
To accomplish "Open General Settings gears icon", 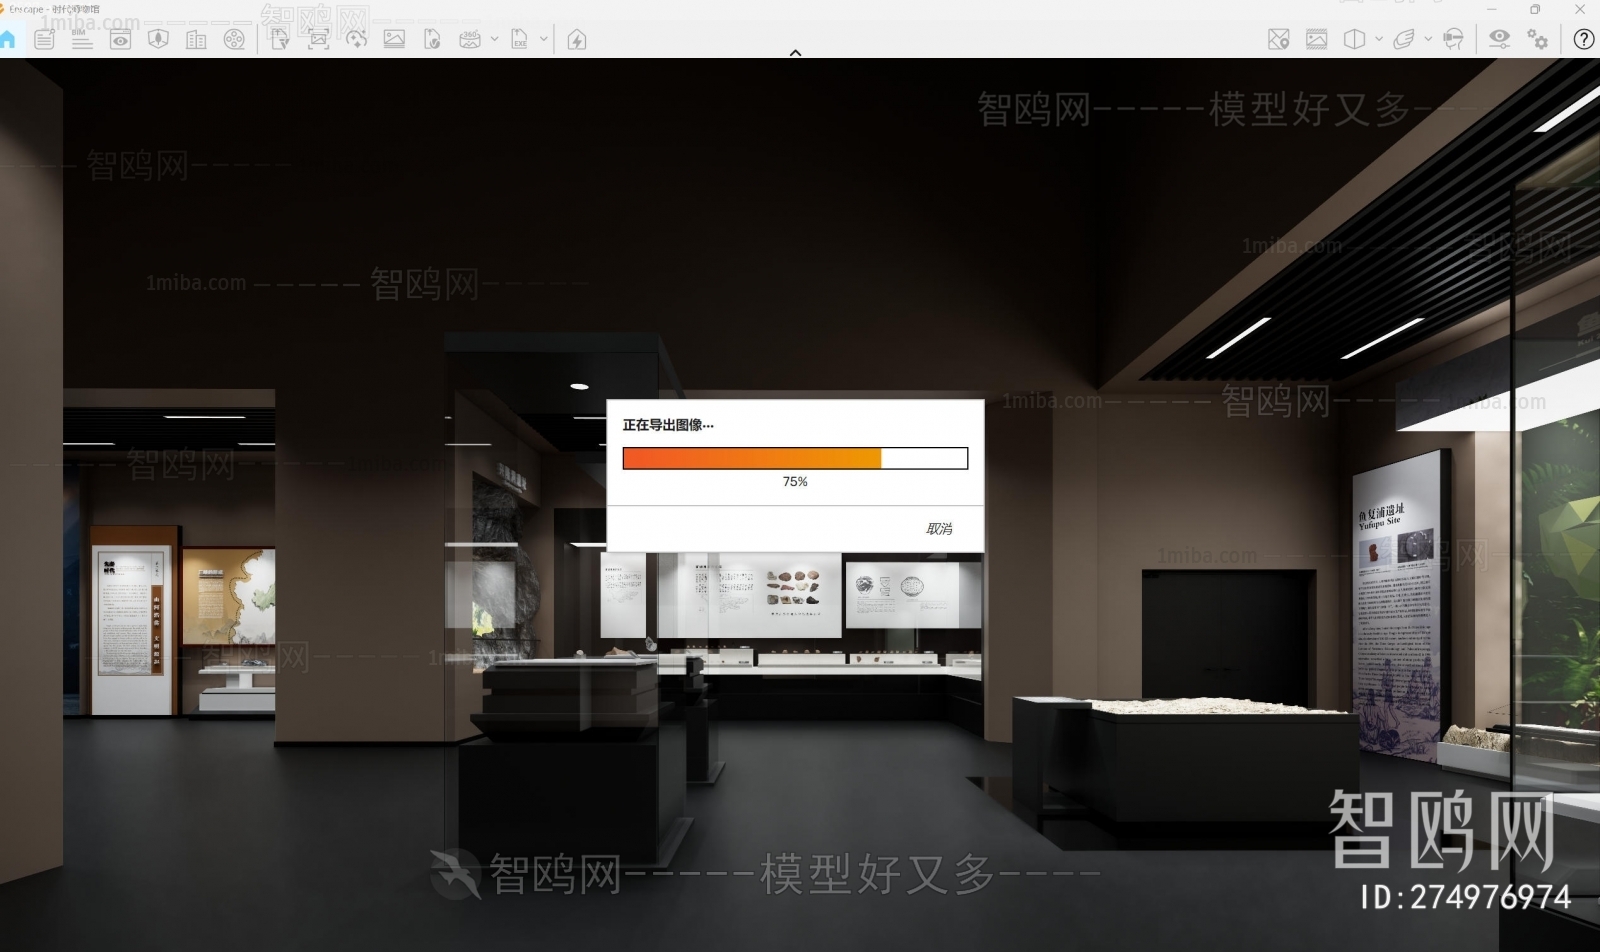I will pyautogui.click(x=1537, y=39).
